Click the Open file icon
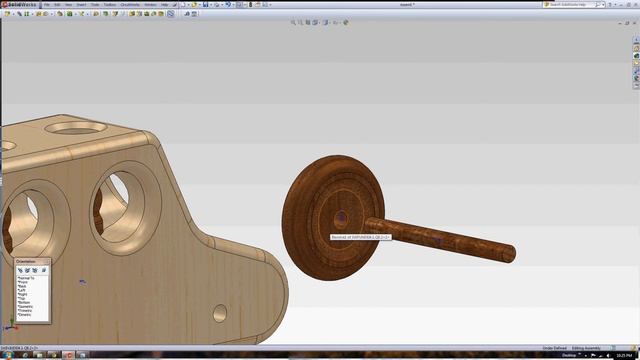Image resolution: width=640 pixels, height=360 pixels. coord(194,5)
